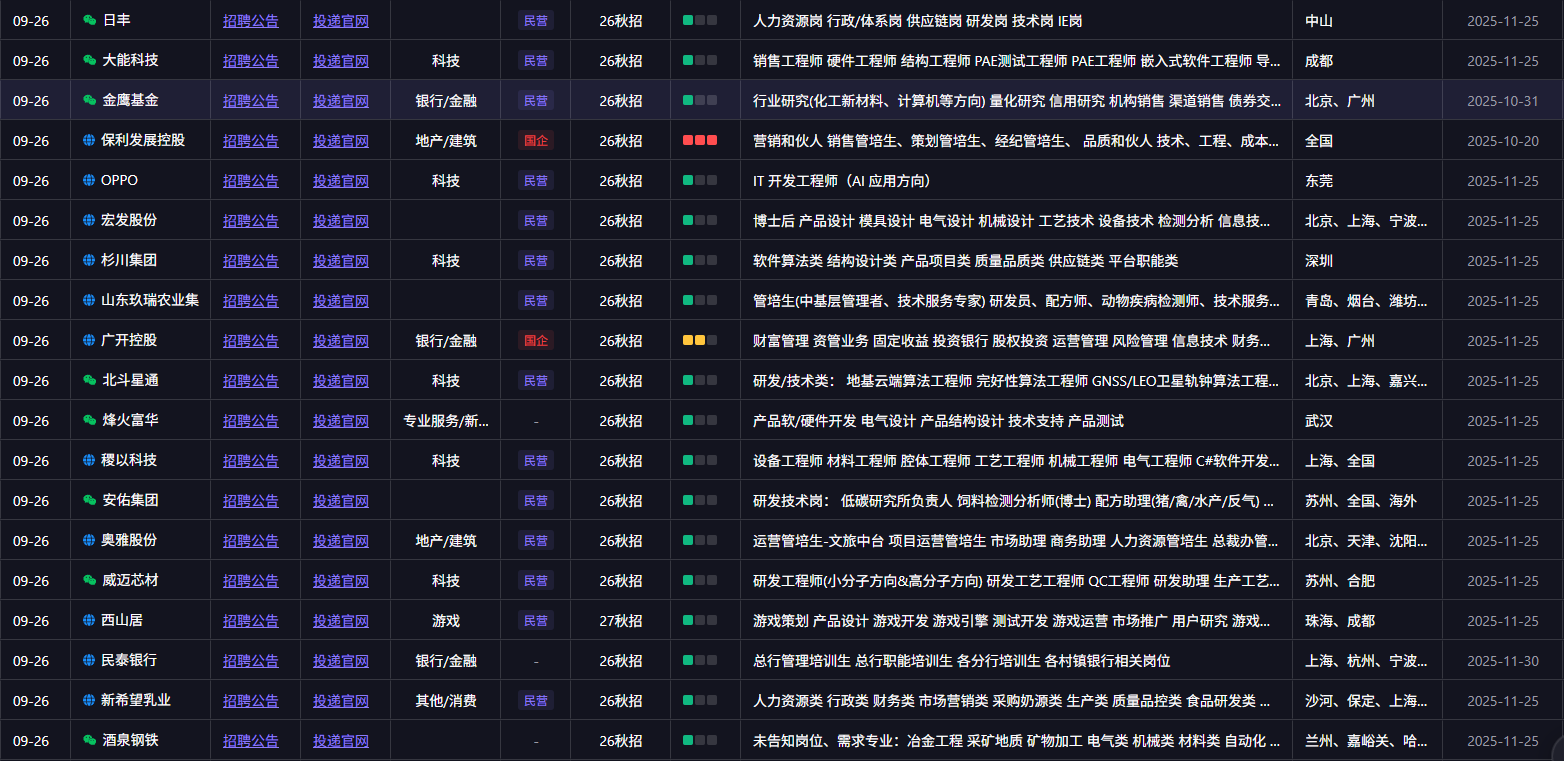Click the date 2025-10-20 for 保利发展控股
Image resolution: width=1564 pixels, height=761 pixels.
1502,140
